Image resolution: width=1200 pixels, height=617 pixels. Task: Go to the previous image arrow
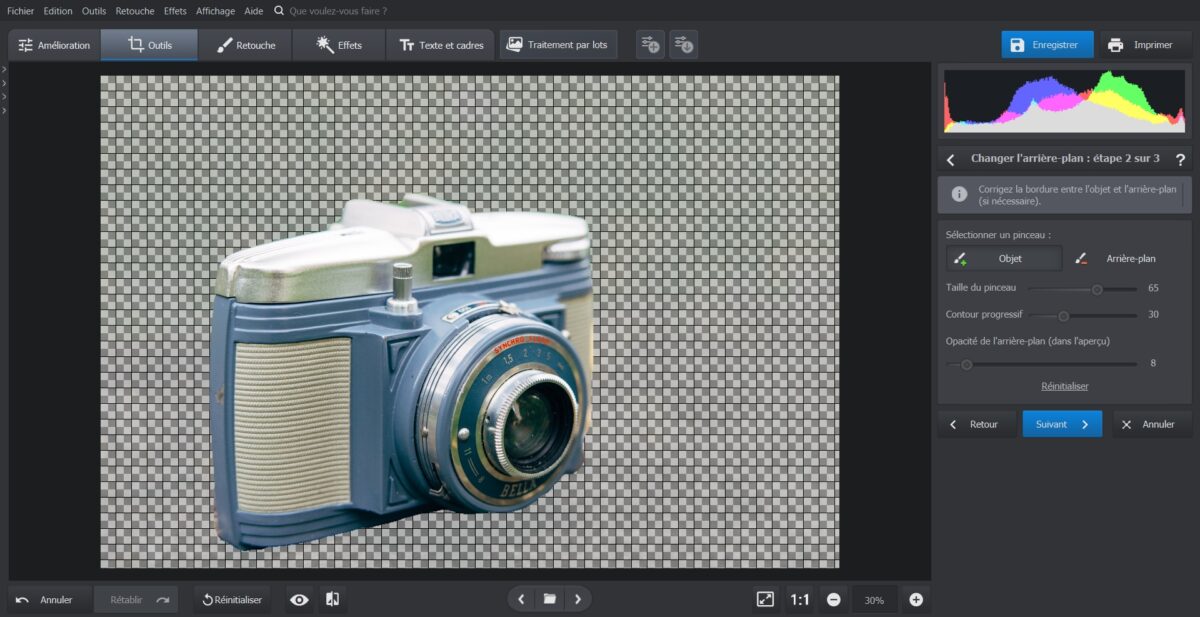(x=521, y=600)
